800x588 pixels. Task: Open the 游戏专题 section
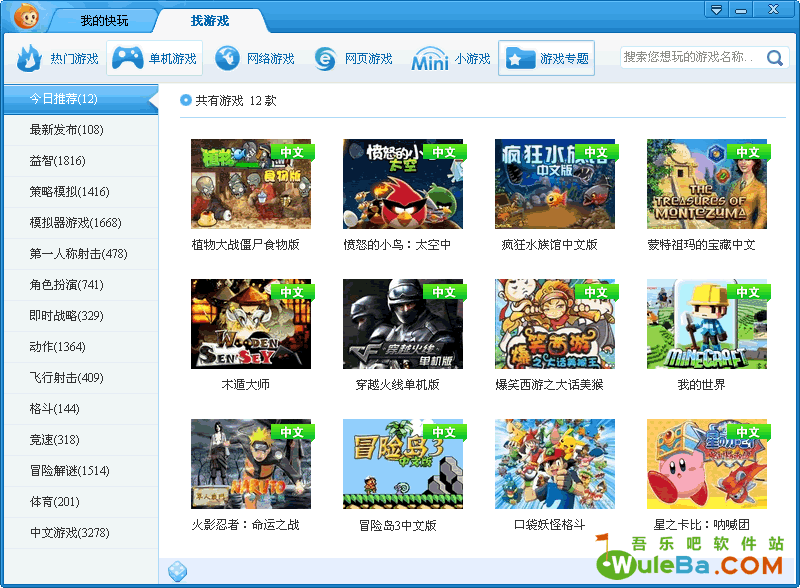coord(546,58)
